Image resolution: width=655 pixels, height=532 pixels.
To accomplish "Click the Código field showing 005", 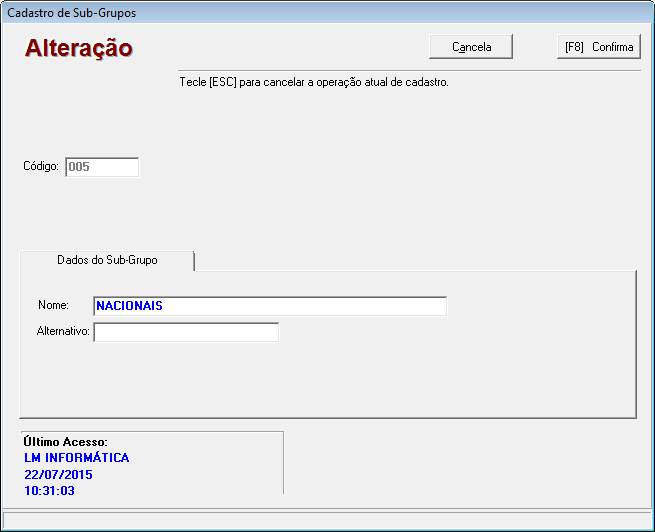I will (x=101, y=167).
